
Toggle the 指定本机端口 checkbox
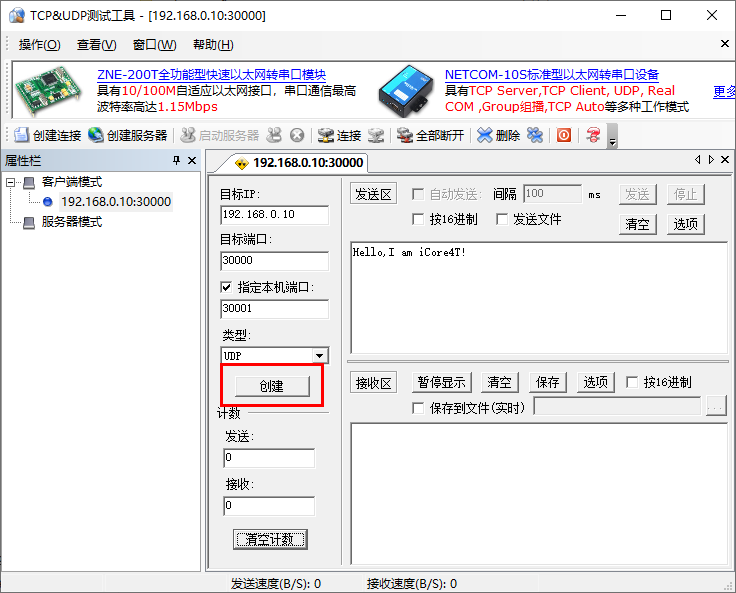[226, 287]
